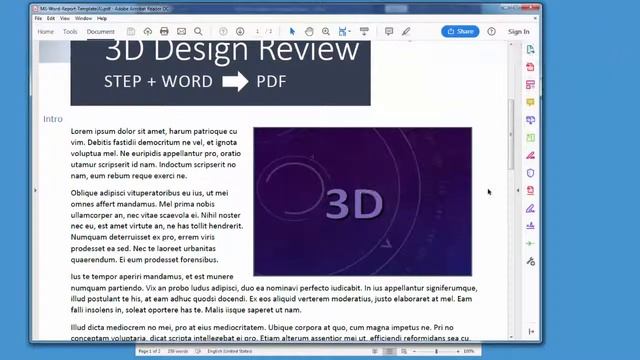Open the green Send for review arrow tool
This screenshot has width=640, height=360.
530,243
